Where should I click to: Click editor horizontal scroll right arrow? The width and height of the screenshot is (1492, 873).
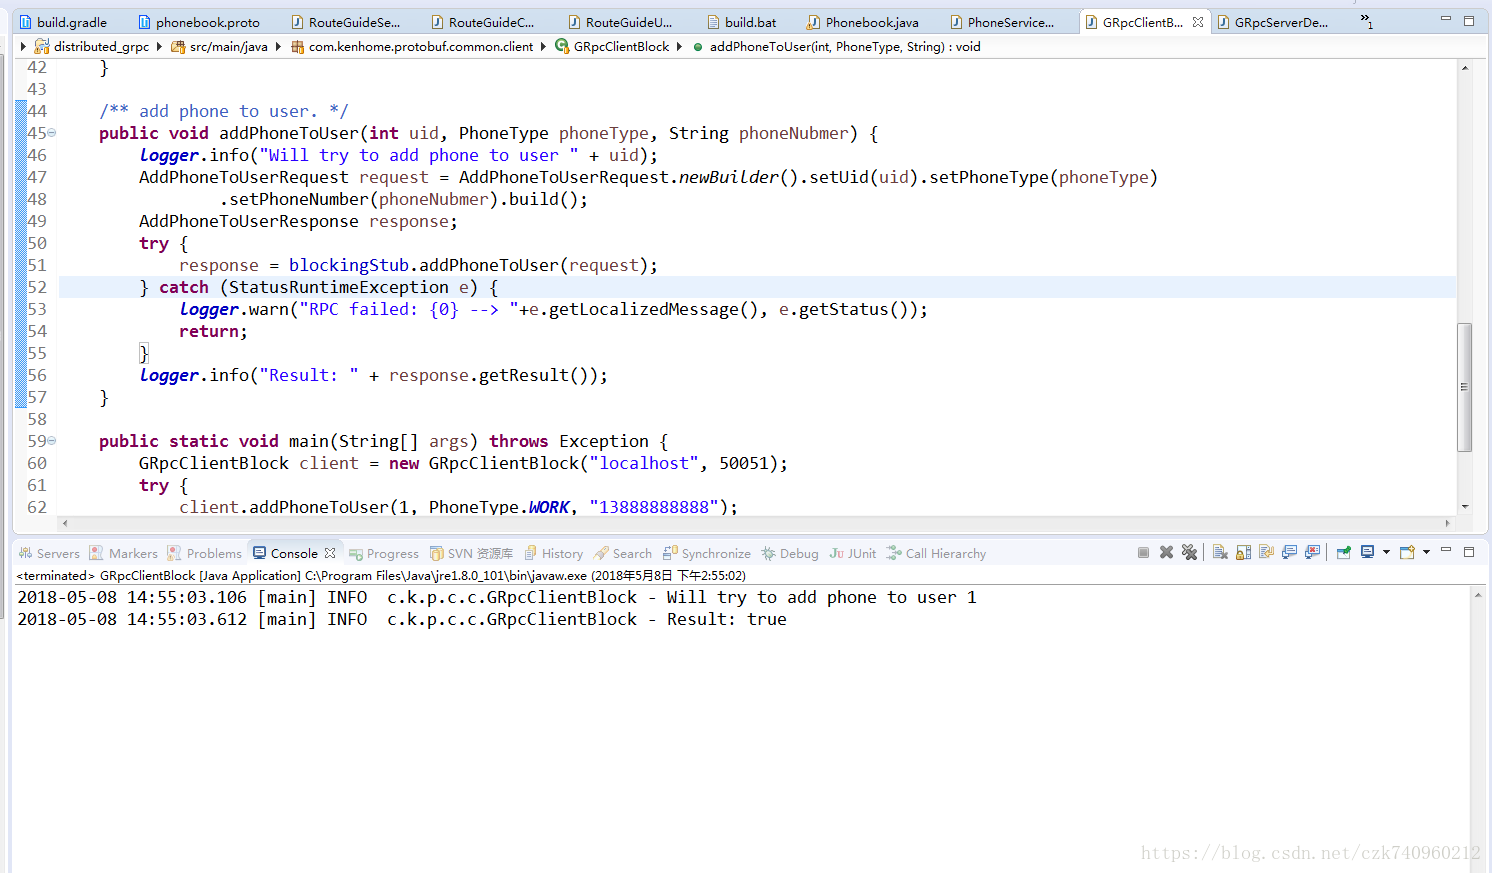pos(1447,523)
